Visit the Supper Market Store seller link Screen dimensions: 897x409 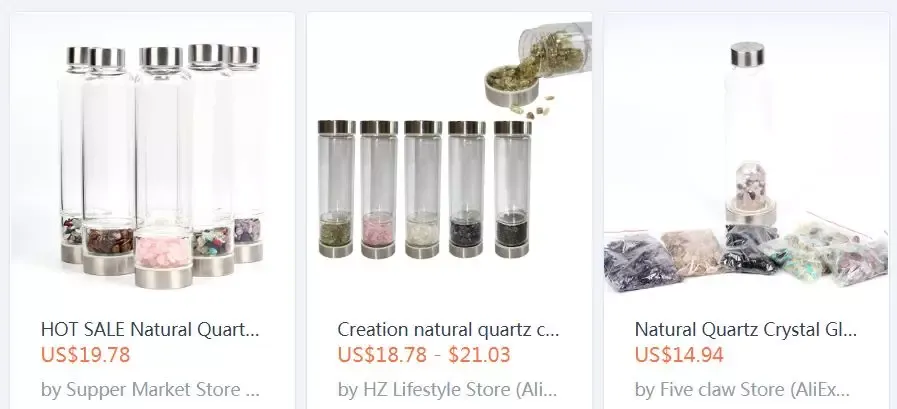tap(150, 390)
